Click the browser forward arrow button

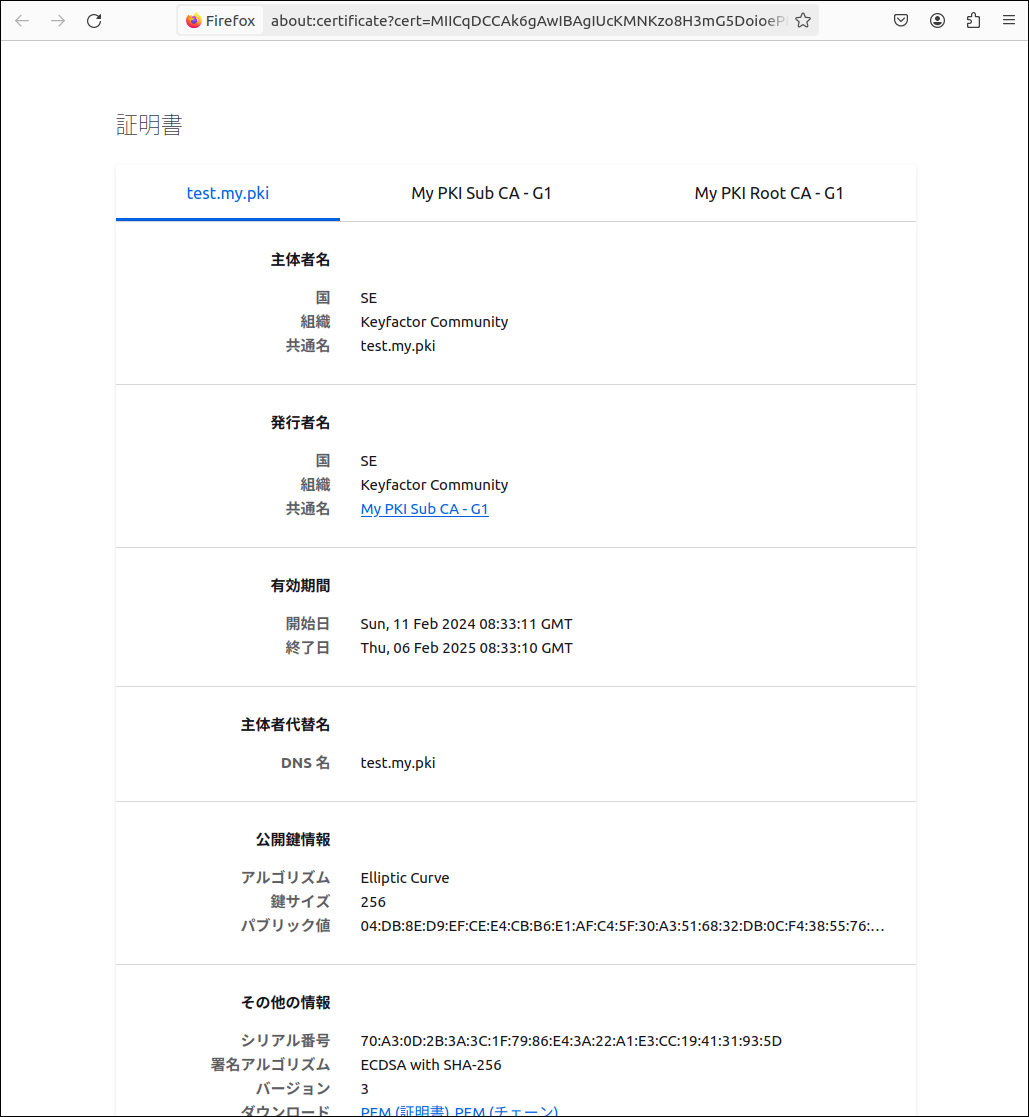[58, 20]
